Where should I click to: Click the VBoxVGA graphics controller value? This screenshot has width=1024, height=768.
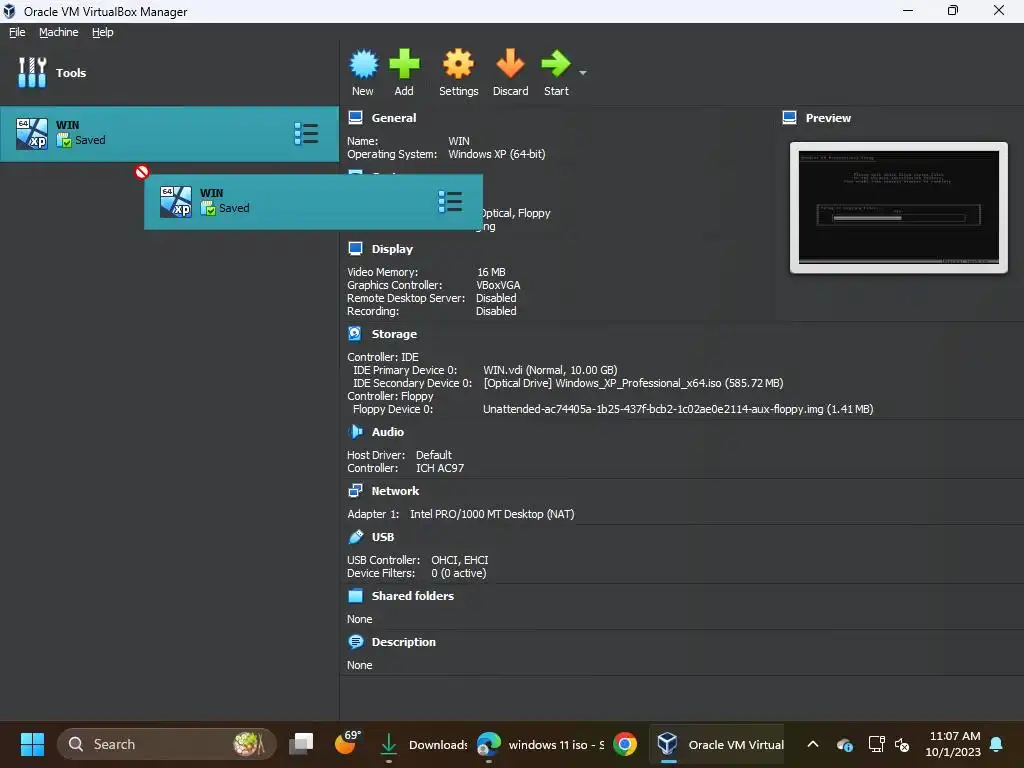(498, 285)
